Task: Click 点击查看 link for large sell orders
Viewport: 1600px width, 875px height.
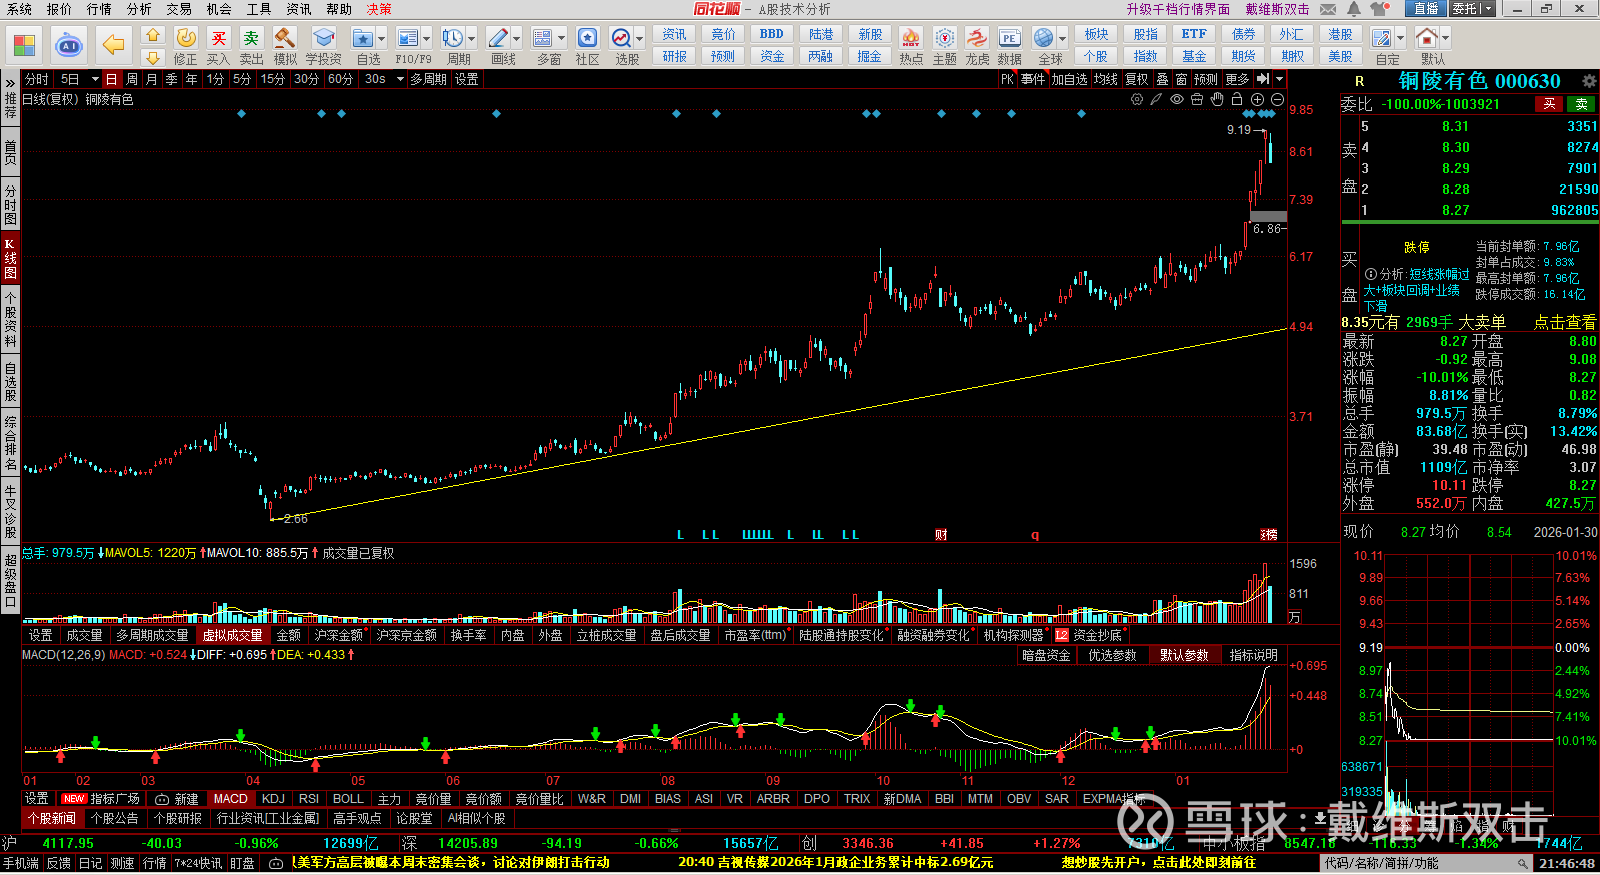Action: [1565, 322]
